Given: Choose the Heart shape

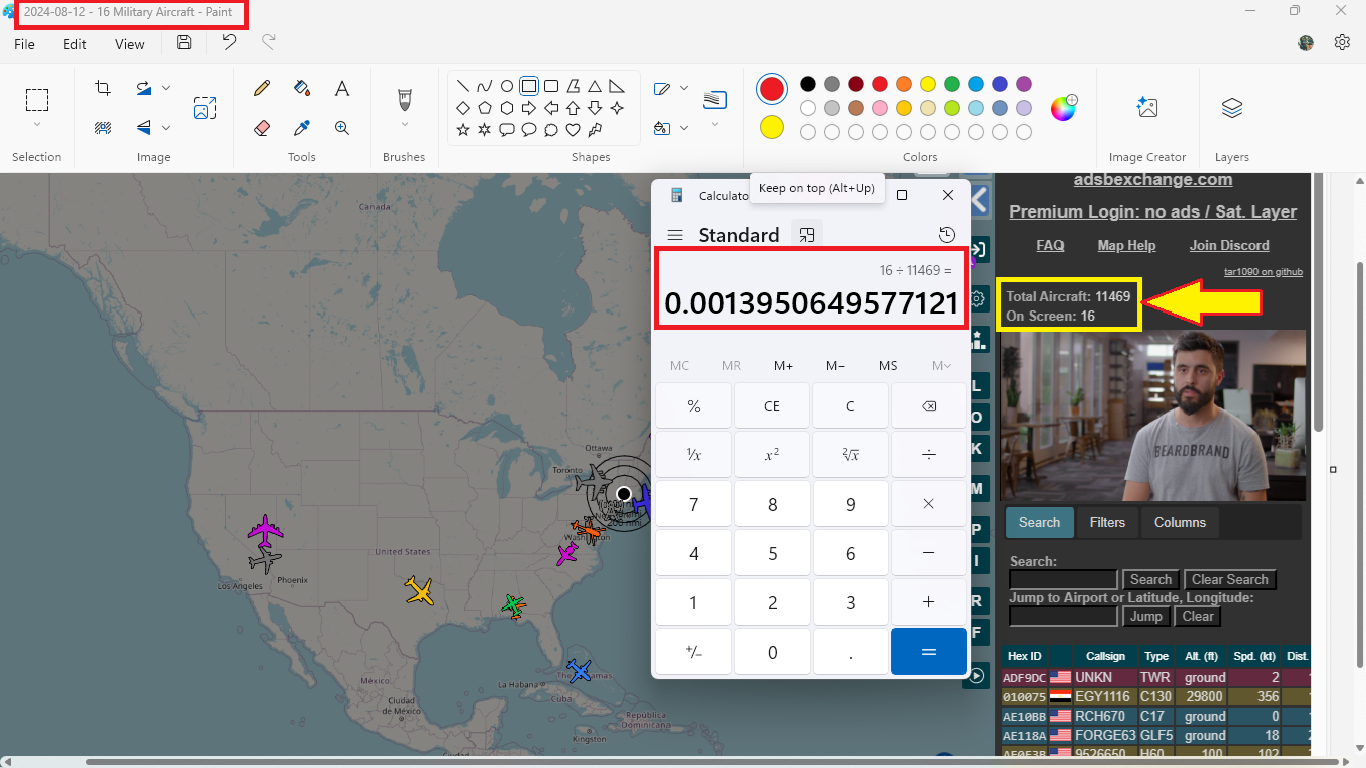Looking at the screenshot, I should click(573, 130).
